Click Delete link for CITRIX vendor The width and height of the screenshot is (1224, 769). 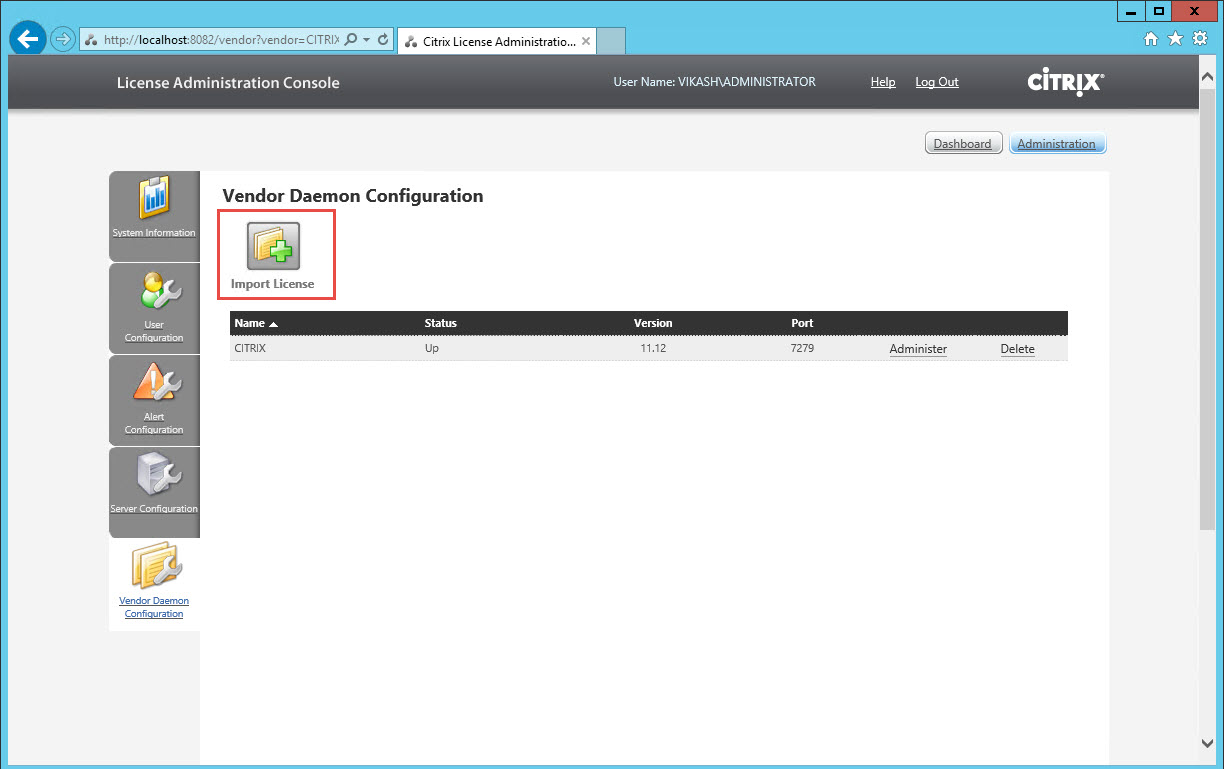(x=1018, y=349)
